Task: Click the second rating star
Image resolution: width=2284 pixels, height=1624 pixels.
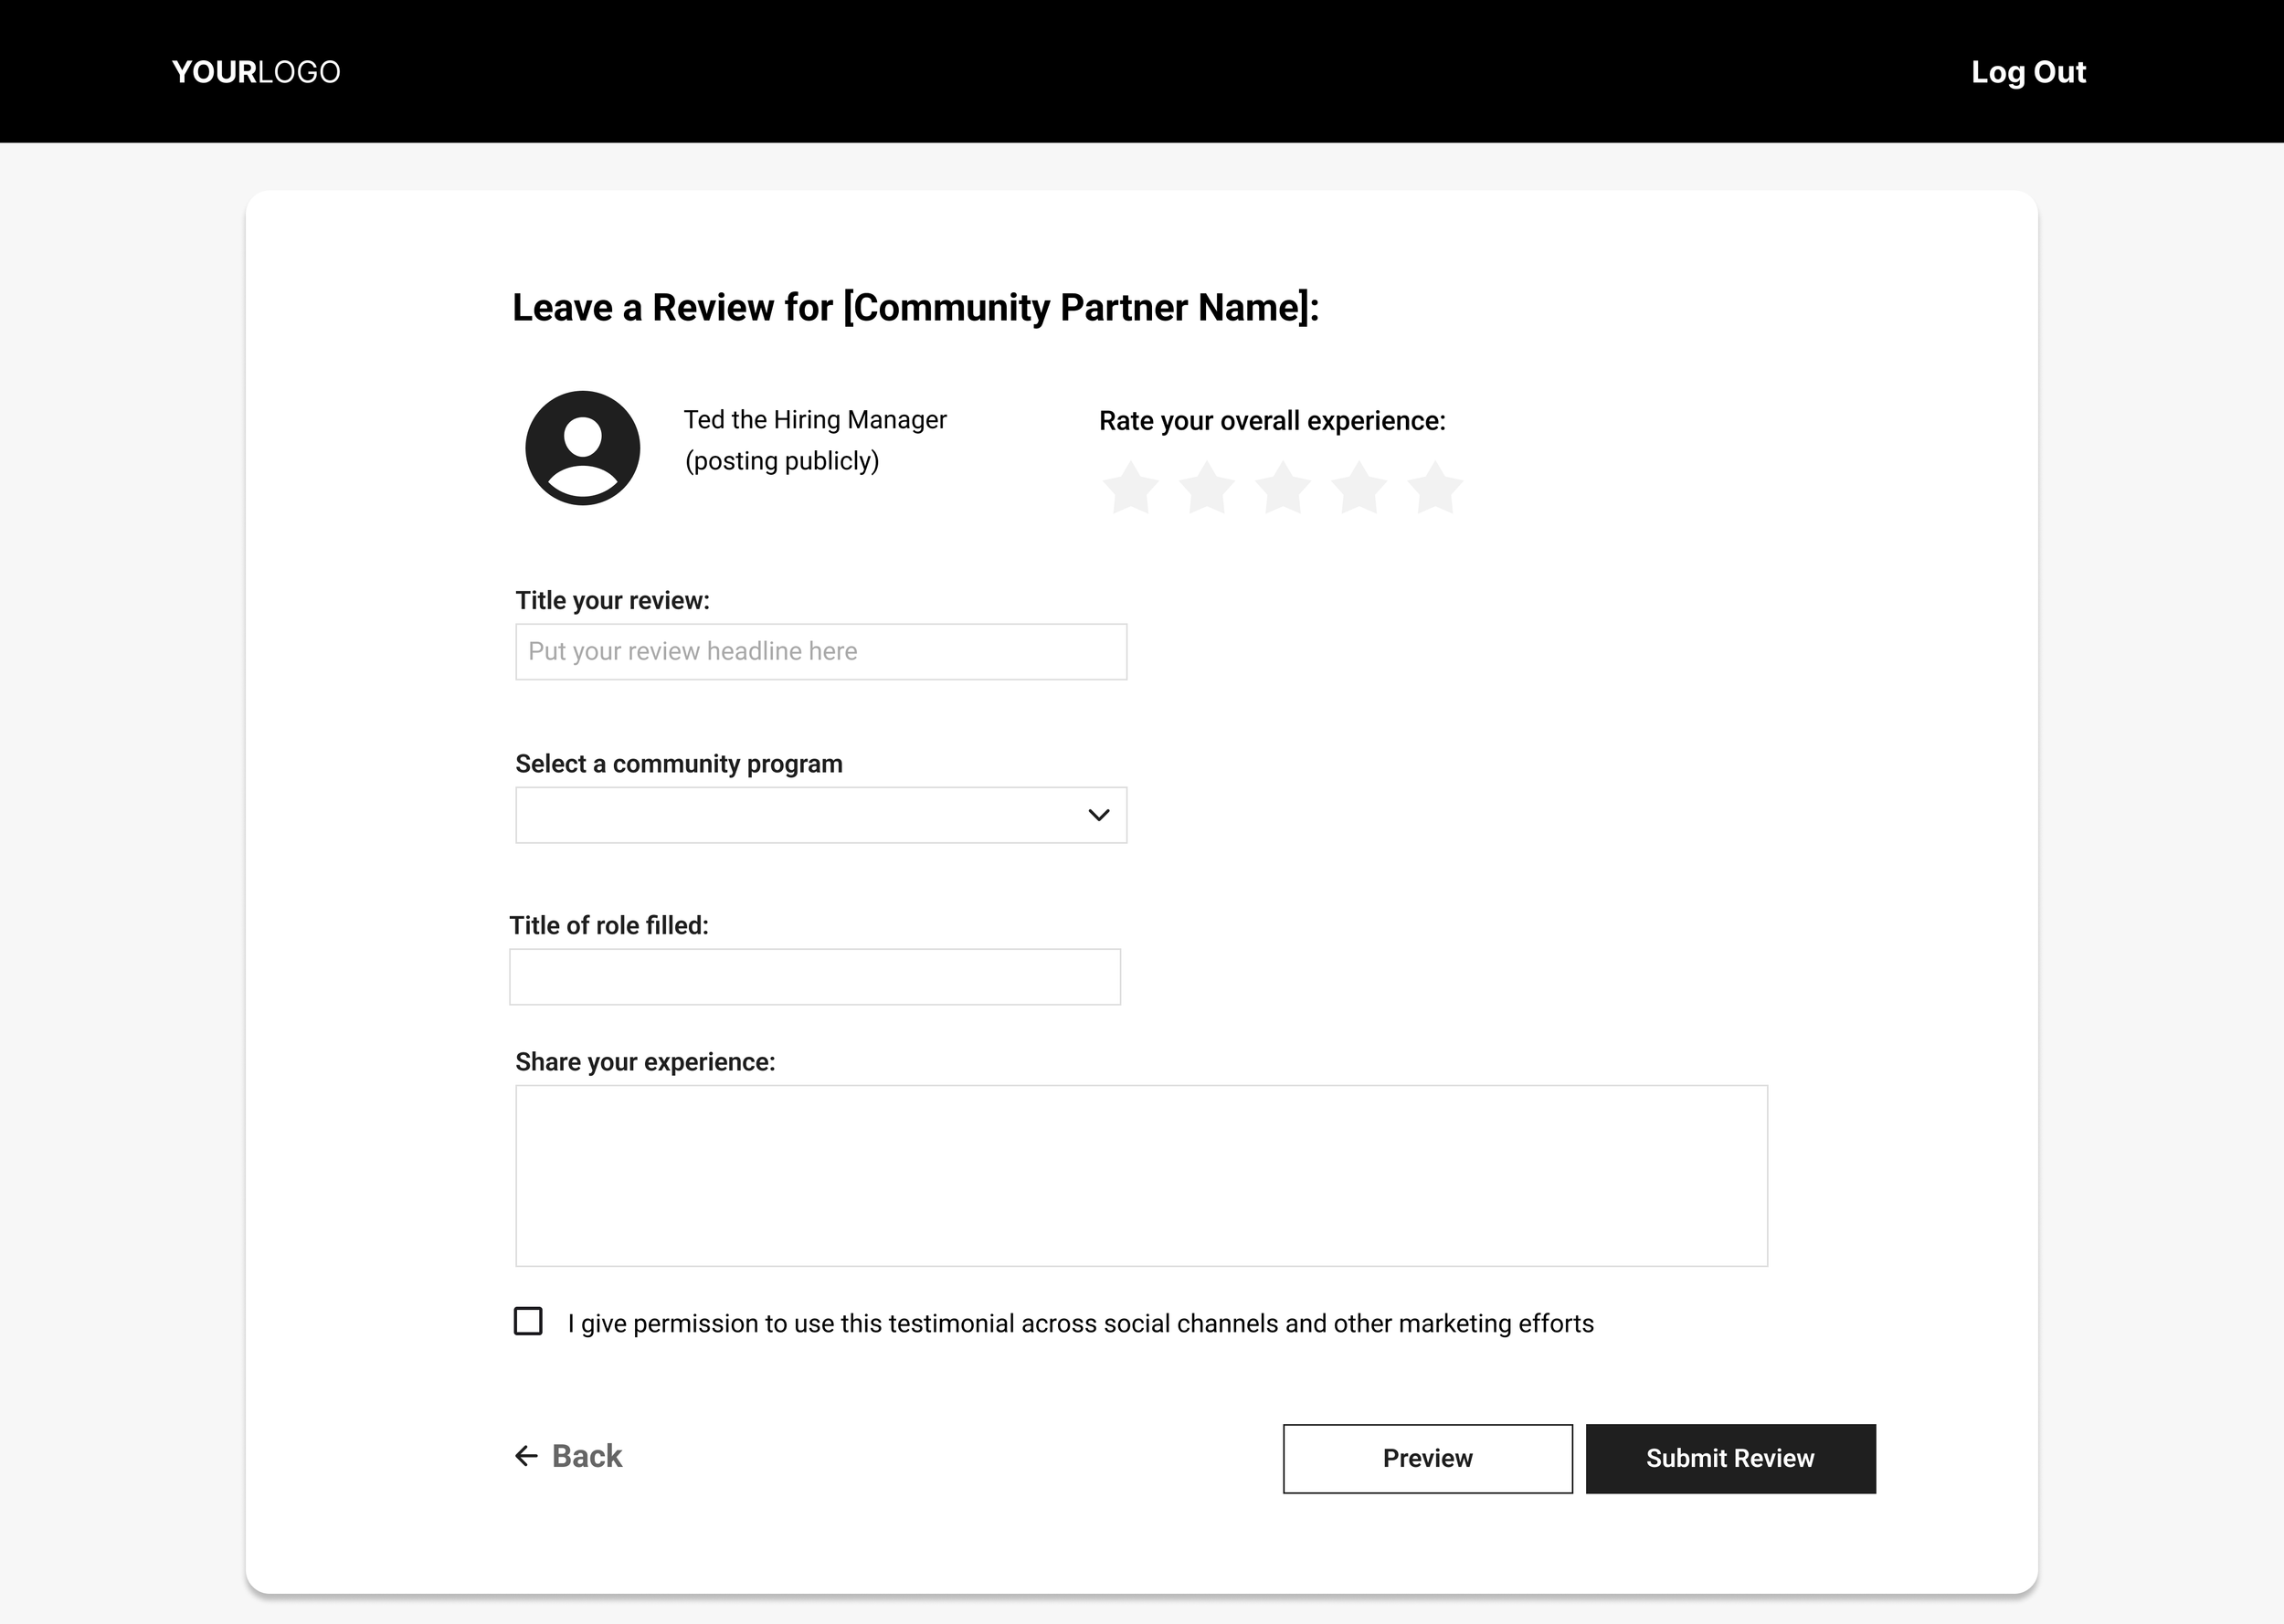Action: click(1206, 488)
